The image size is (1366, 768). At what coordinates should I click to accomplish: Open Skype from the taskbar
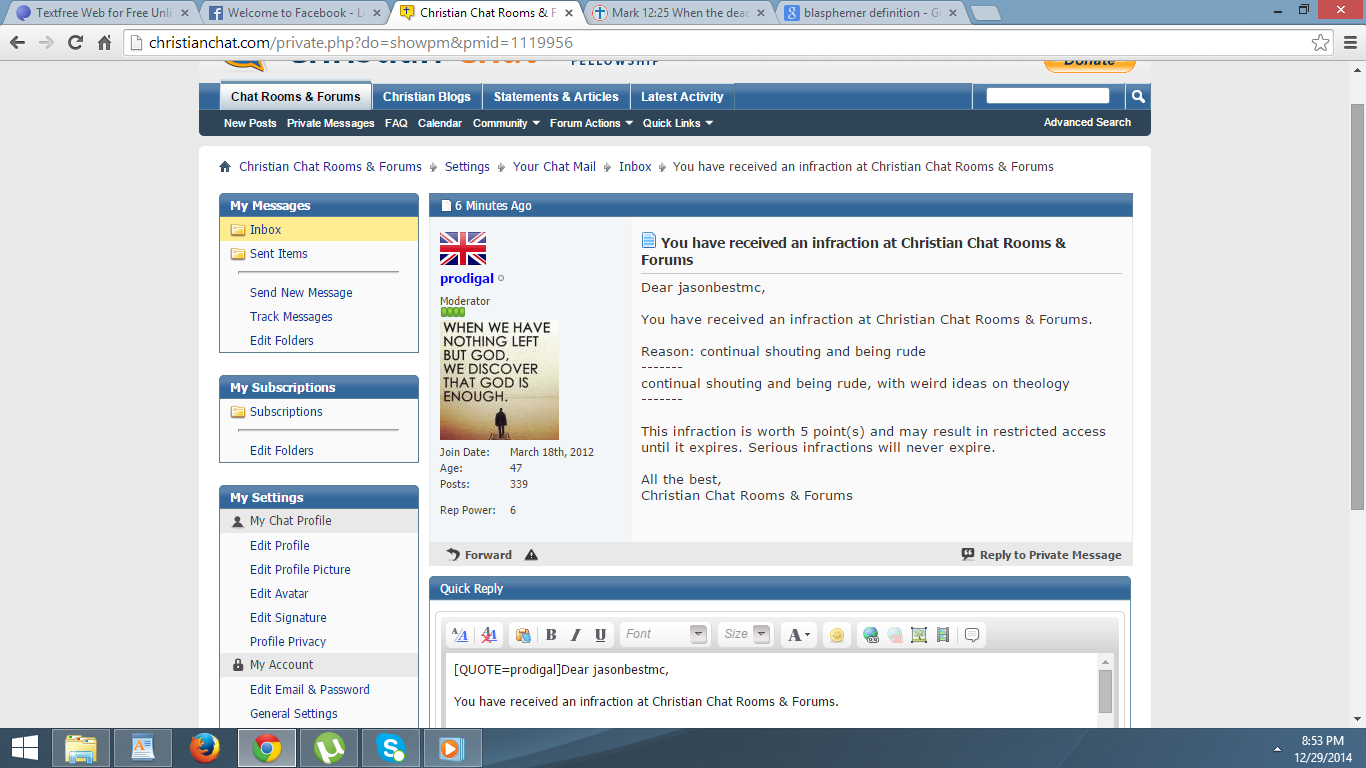pos(391,748)
